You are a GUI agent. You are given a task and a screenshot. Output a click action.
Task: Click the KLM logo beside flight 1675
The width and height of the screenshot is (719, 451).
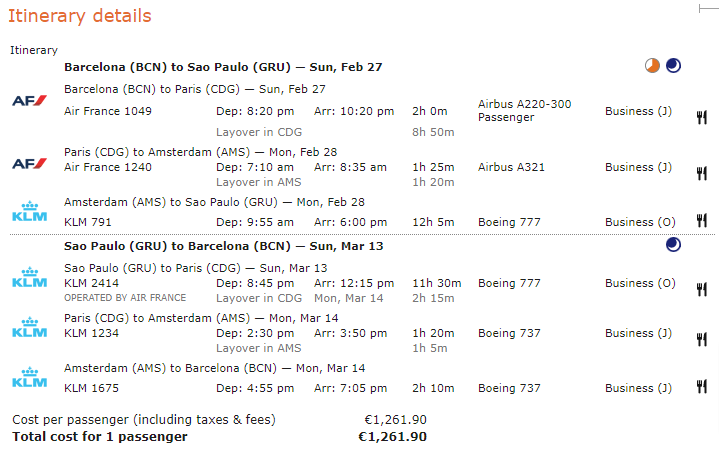[28, 377]
